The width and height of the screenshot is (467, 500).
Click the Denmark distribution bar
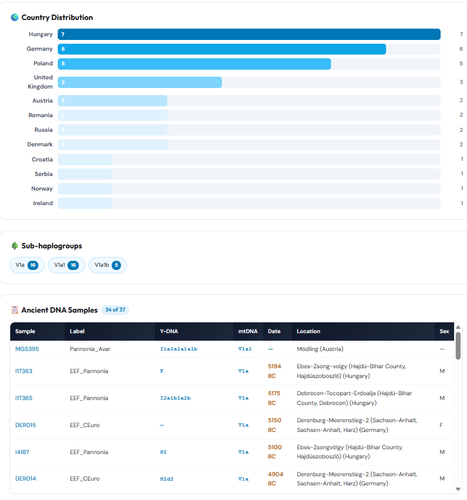click(113, 145)
